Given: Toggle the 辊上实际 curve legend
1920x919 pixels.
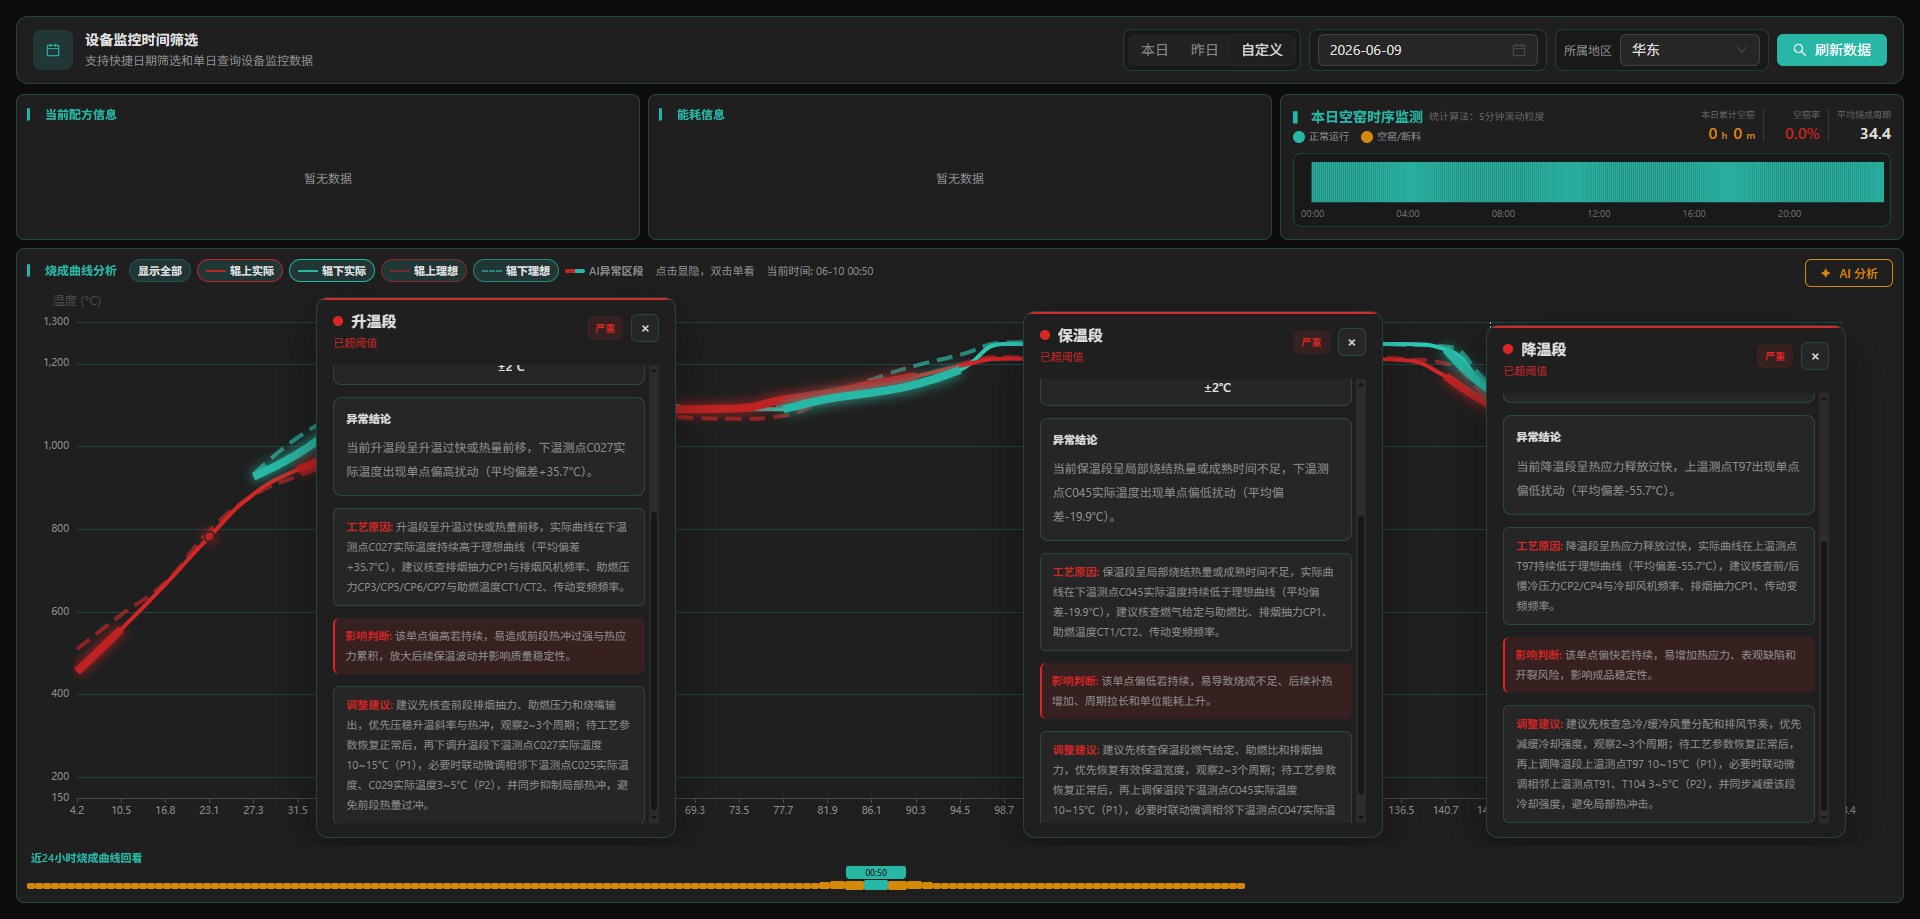Looking at the screenshot, I should click(240, 271).
